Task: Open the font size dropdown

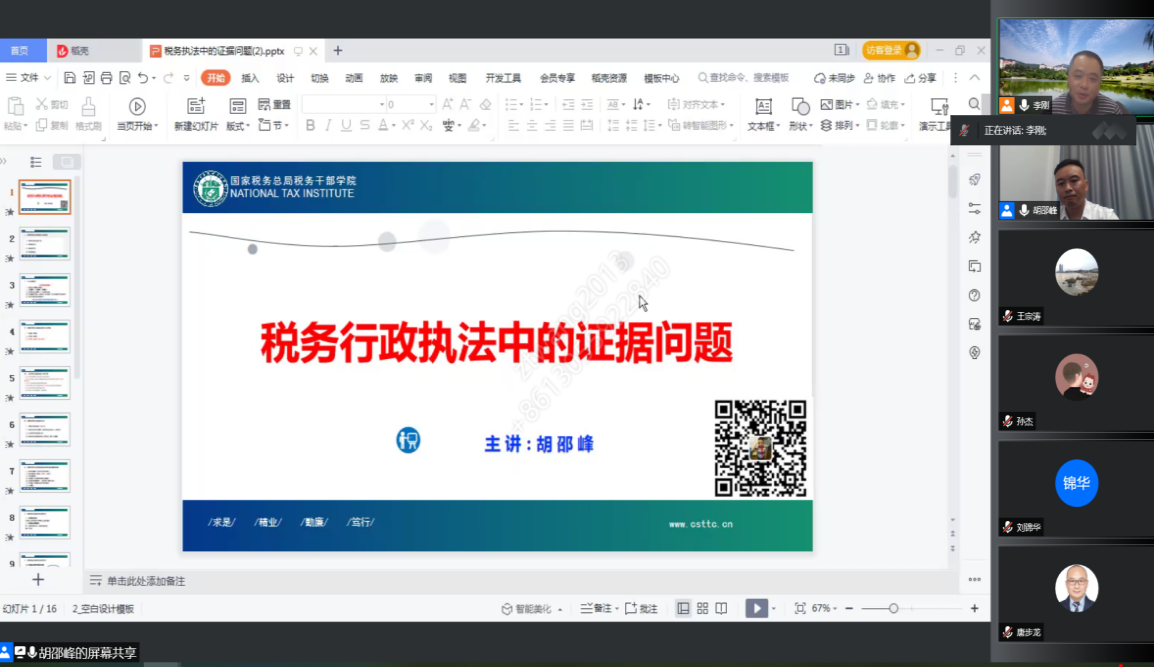Action: coord(432,104)
